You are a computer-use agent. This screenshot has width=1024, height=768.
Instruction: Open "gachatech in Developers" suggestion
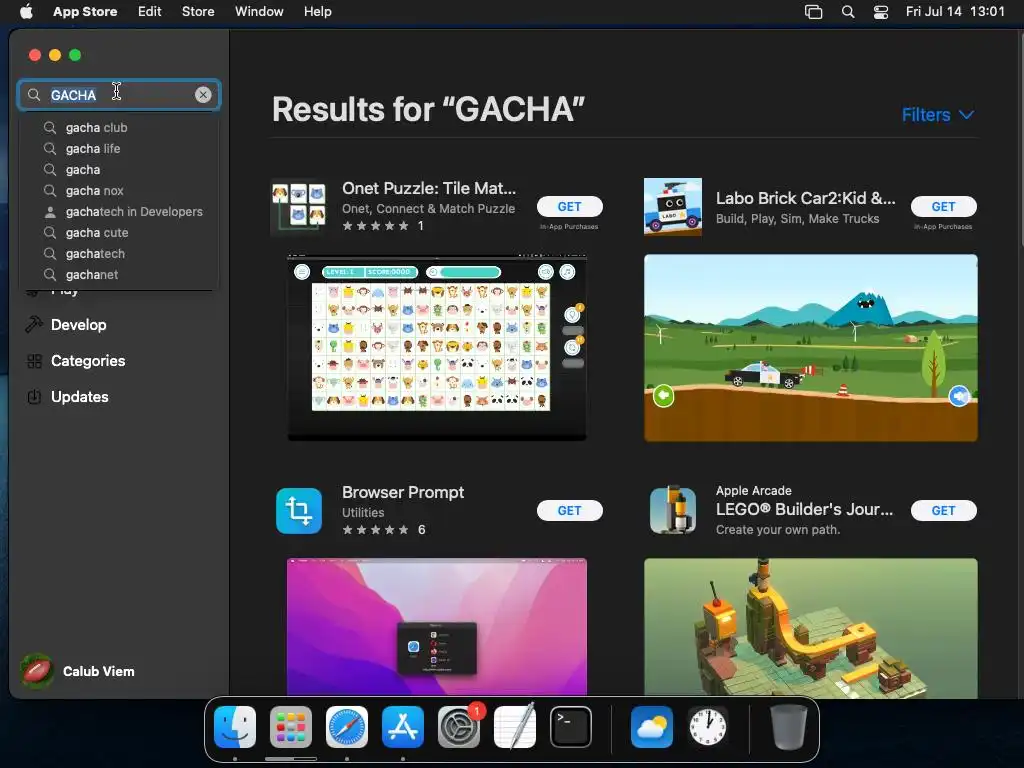pyautogui.click(x=118, y=212)
